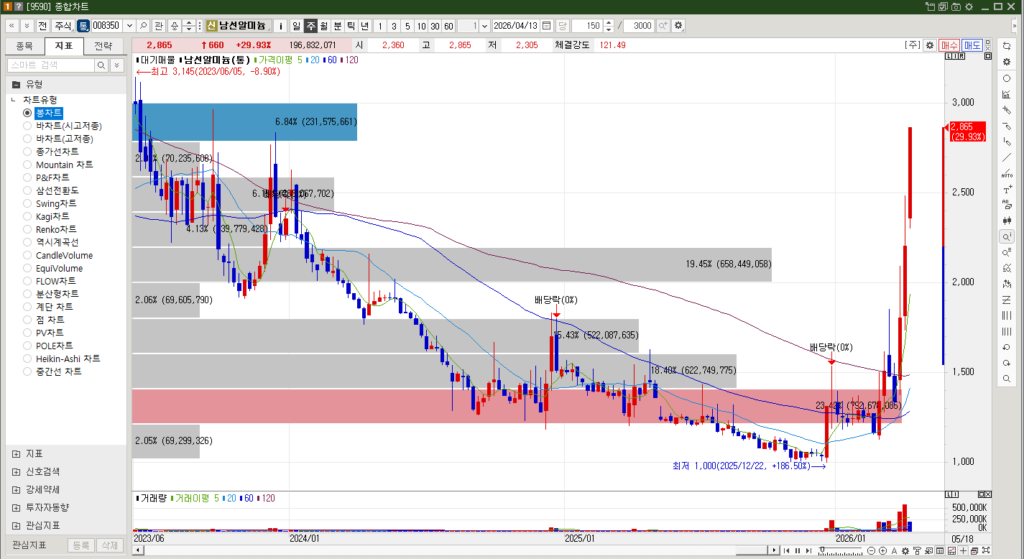
Task: Open chart settings gear beside the buy button
Action: (929, 45)
